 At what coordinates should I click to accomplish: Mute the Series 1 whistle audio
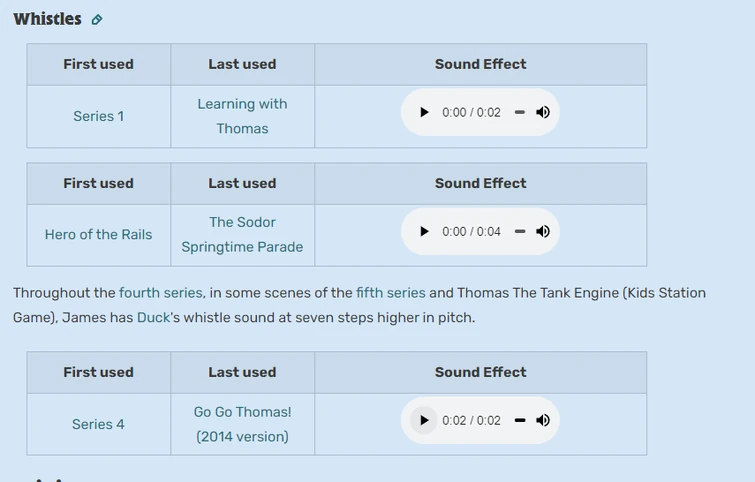click(x=543, y=113)
